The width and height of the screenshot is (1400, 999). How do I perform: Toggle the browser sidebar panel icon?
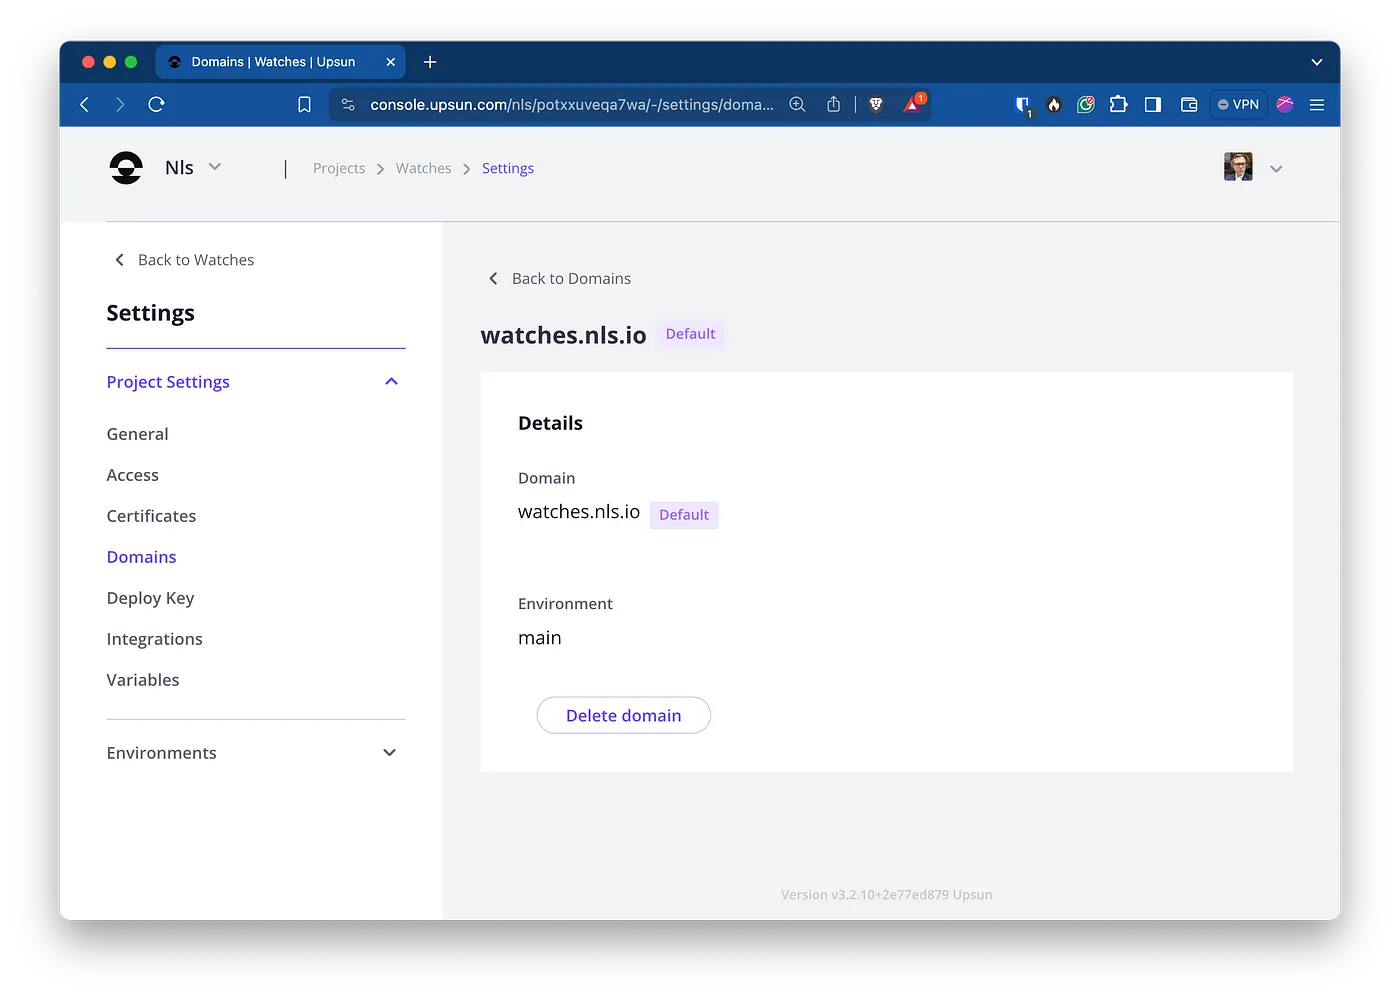point(1153,104)
